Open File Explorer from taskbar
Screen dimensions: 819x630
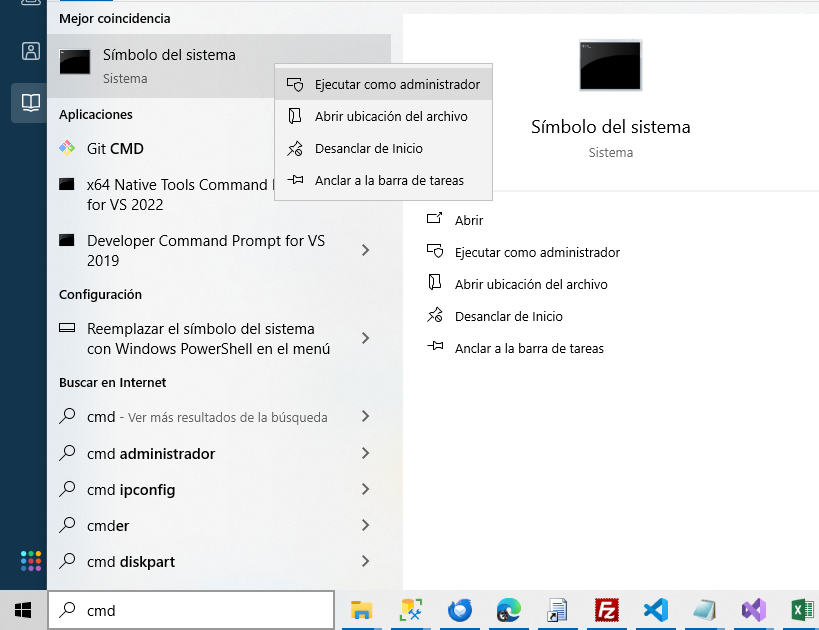tap(361, 610)
